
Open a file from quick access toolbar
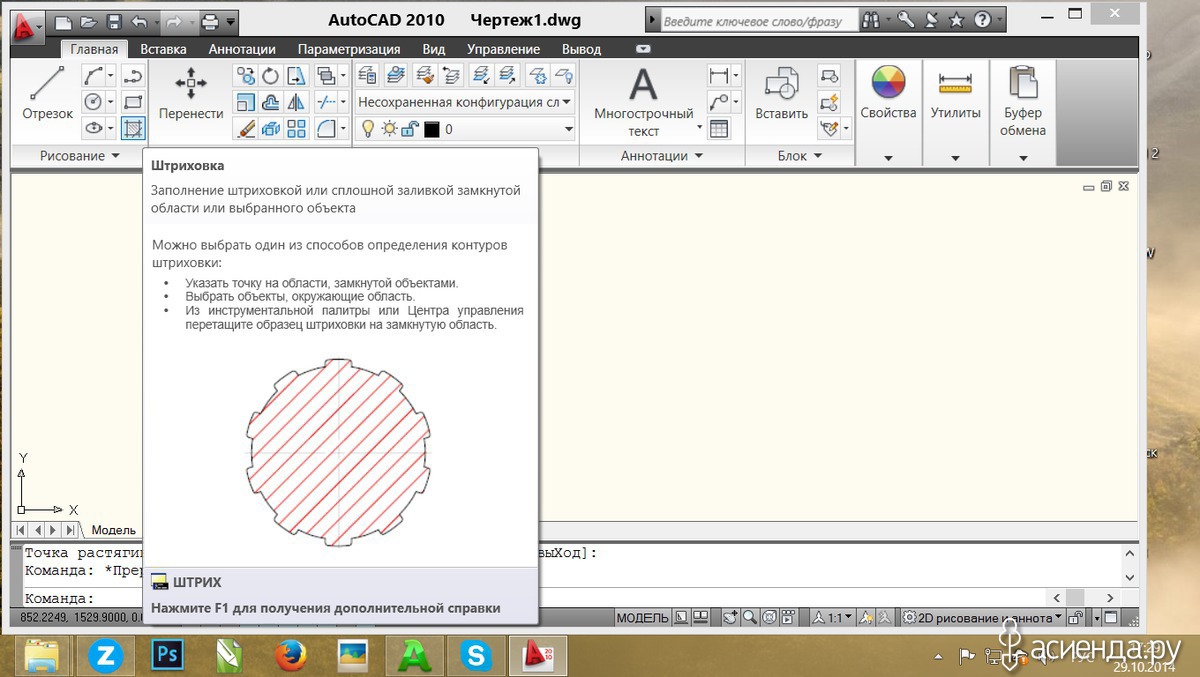88,21
